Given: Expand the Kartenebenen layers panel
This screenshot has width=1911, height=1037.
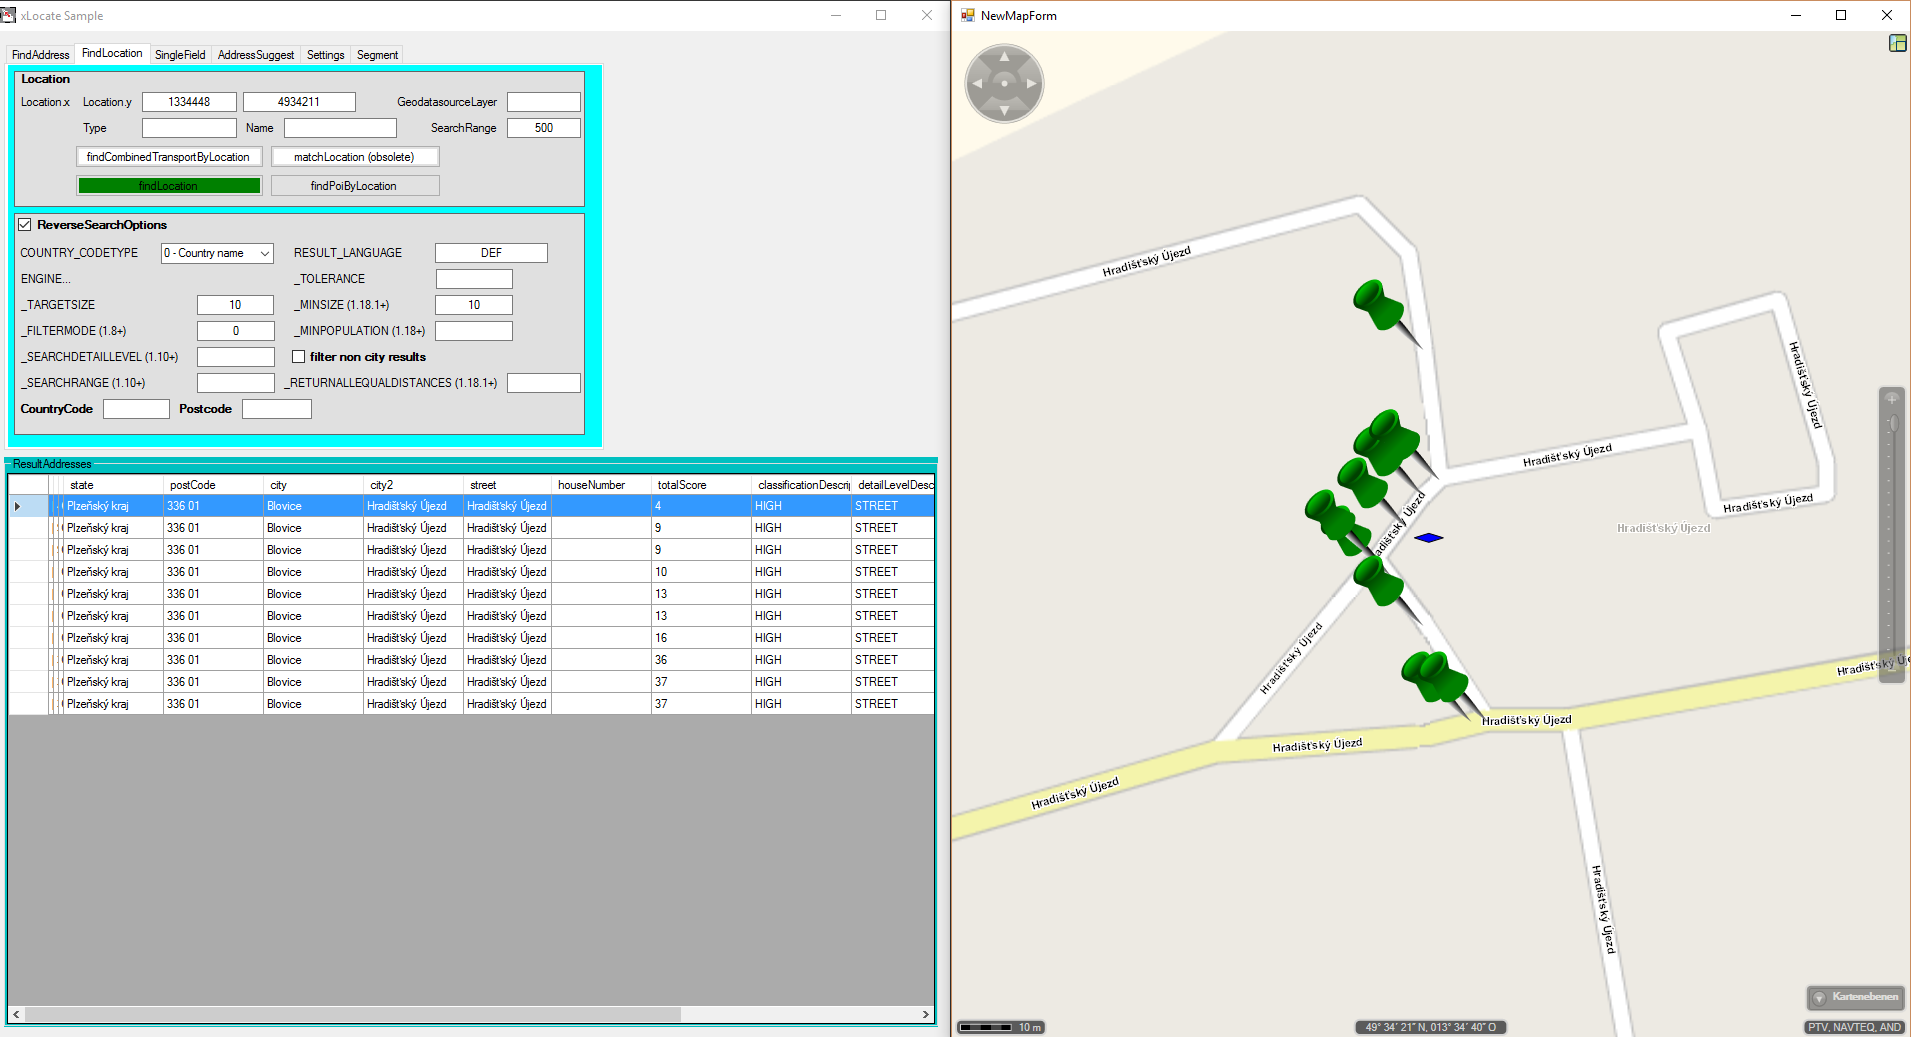Looking at the screenshot, I should pyautogui.click(x=1855, y=997).
